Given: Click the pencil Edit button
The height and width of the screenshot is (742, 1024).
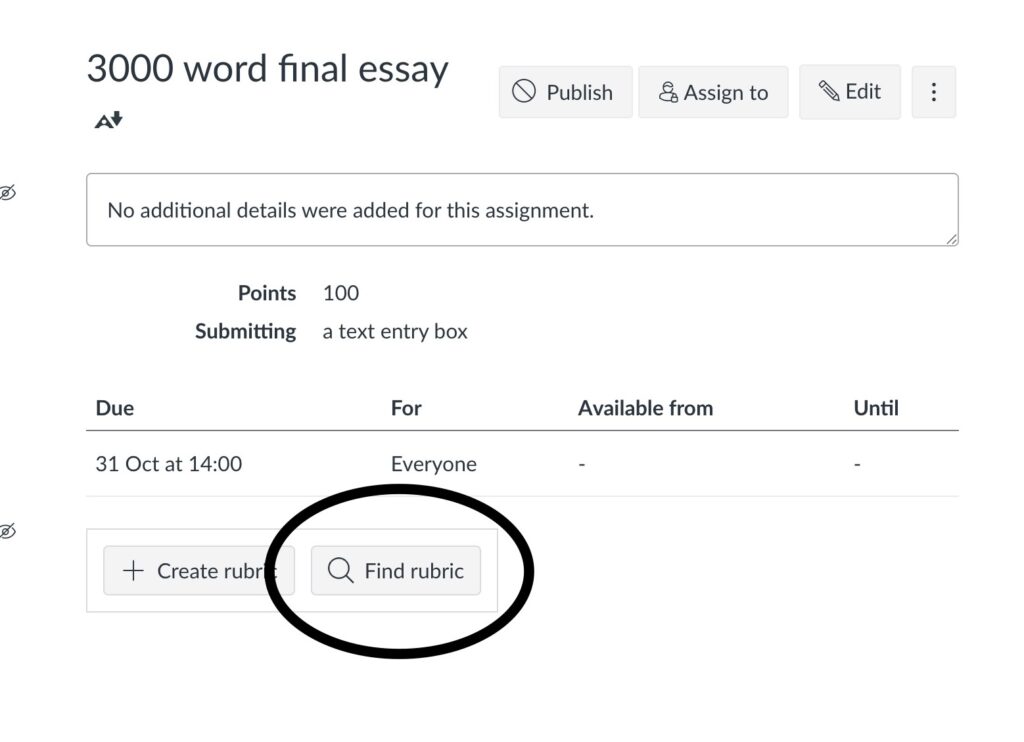Looking at the screenshot, I should click(849, 92).
